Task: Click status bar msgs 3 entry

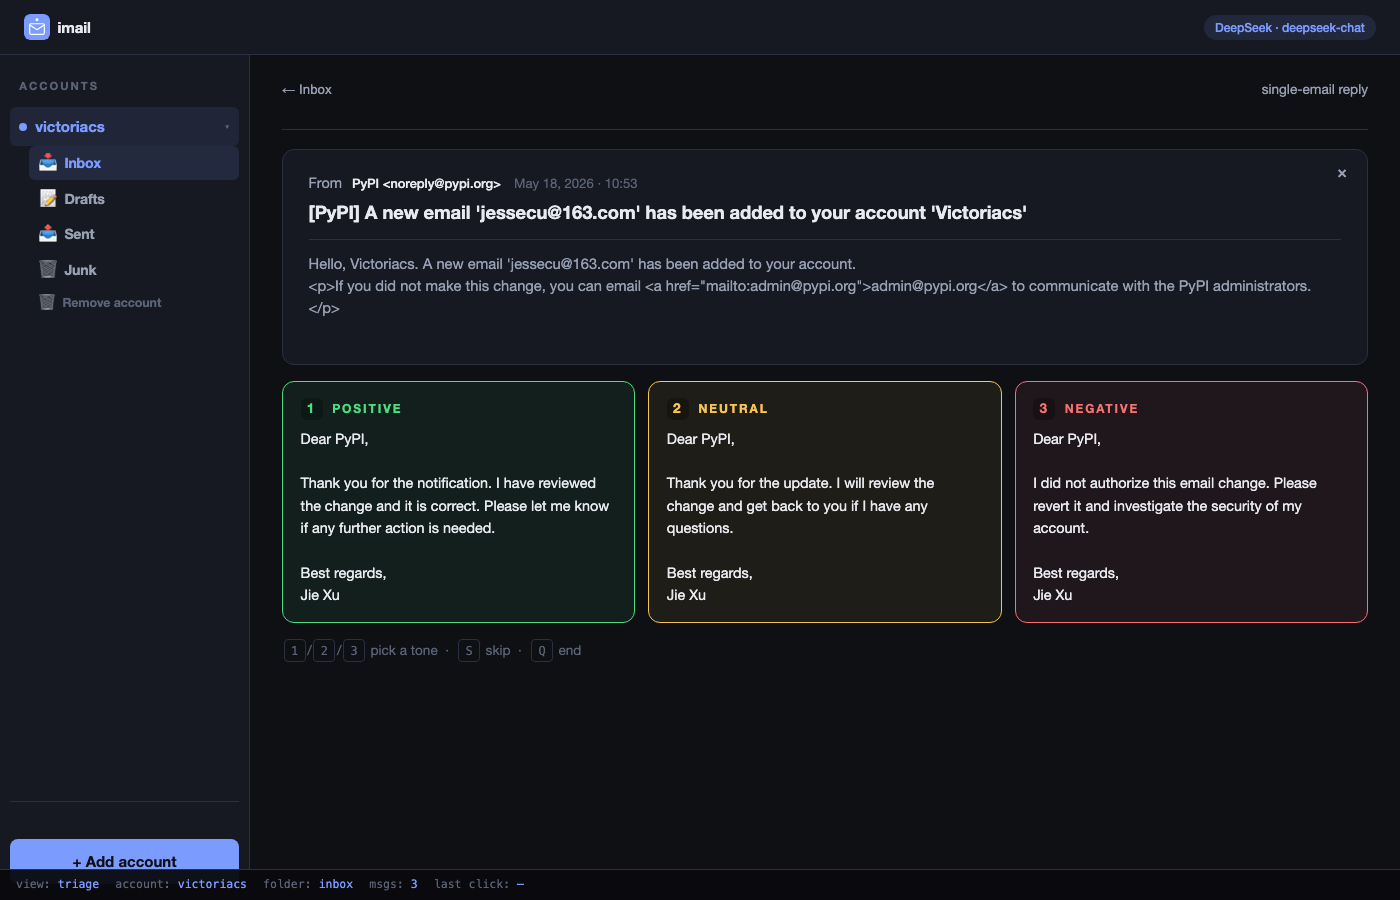Action: click(x=393, y=884)
